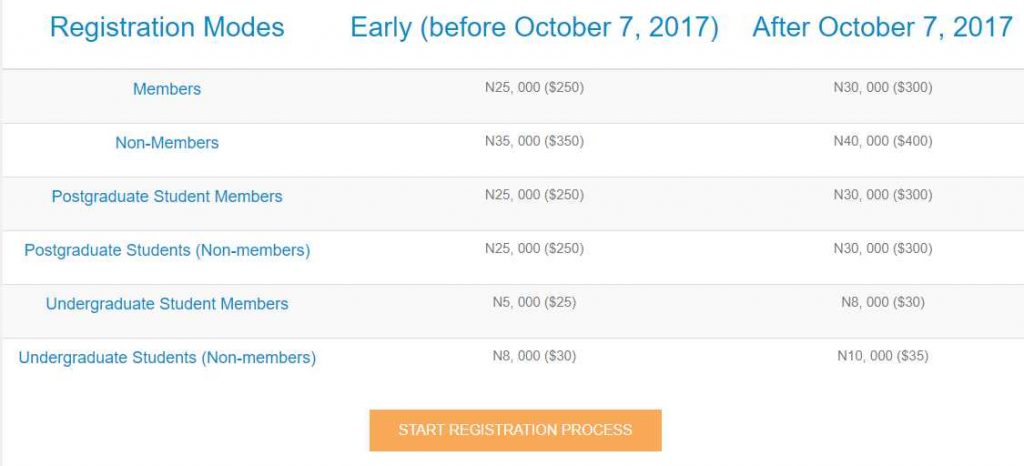Click Non-Members late price N40, 000 ($400)
The width and height of the screenshot is (1024, 466).
coord(882,141)
